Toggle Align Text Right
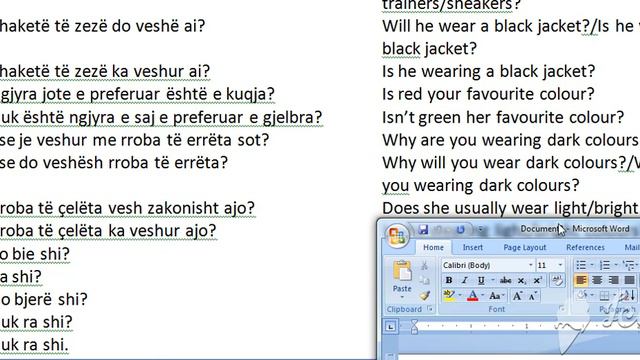 tap(613, 280)
